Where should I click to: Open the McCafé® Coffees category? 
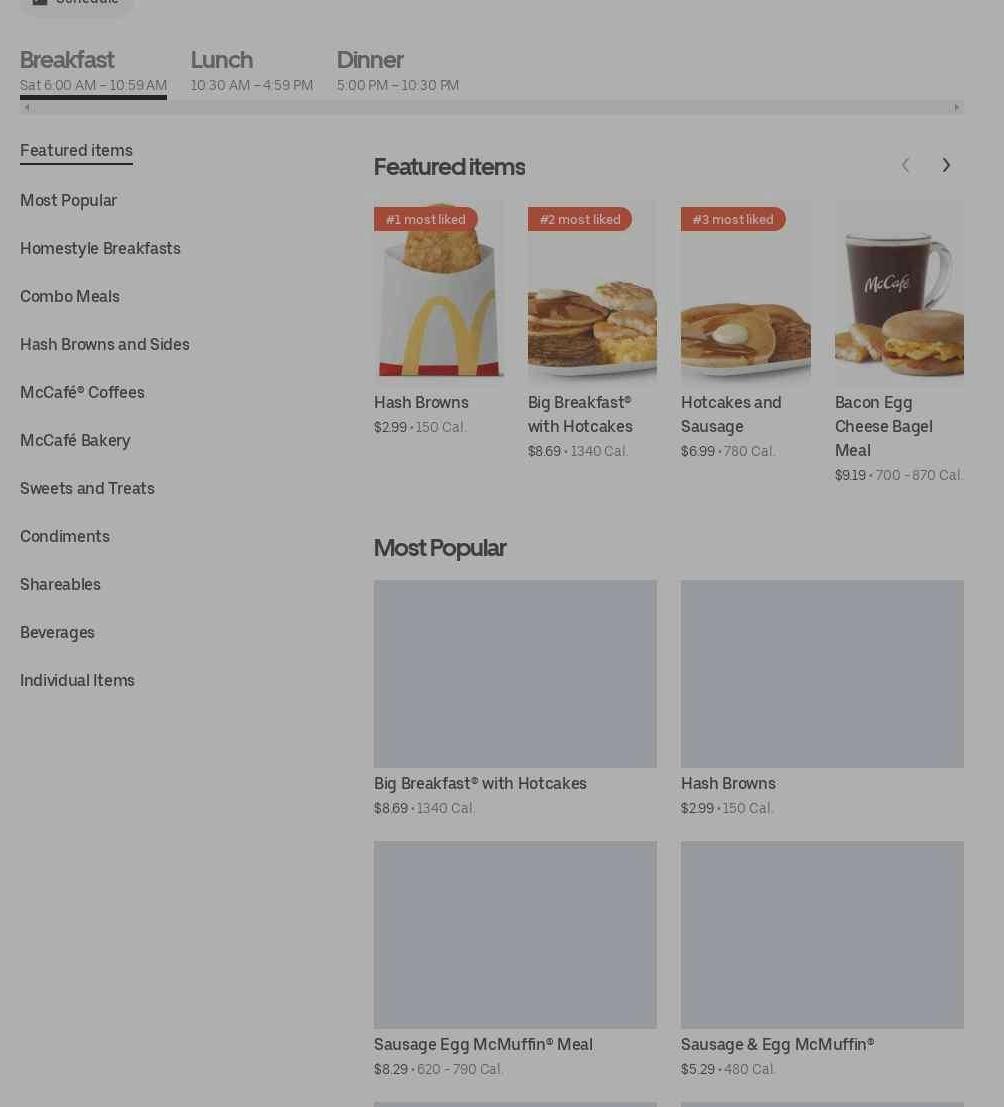82,393
